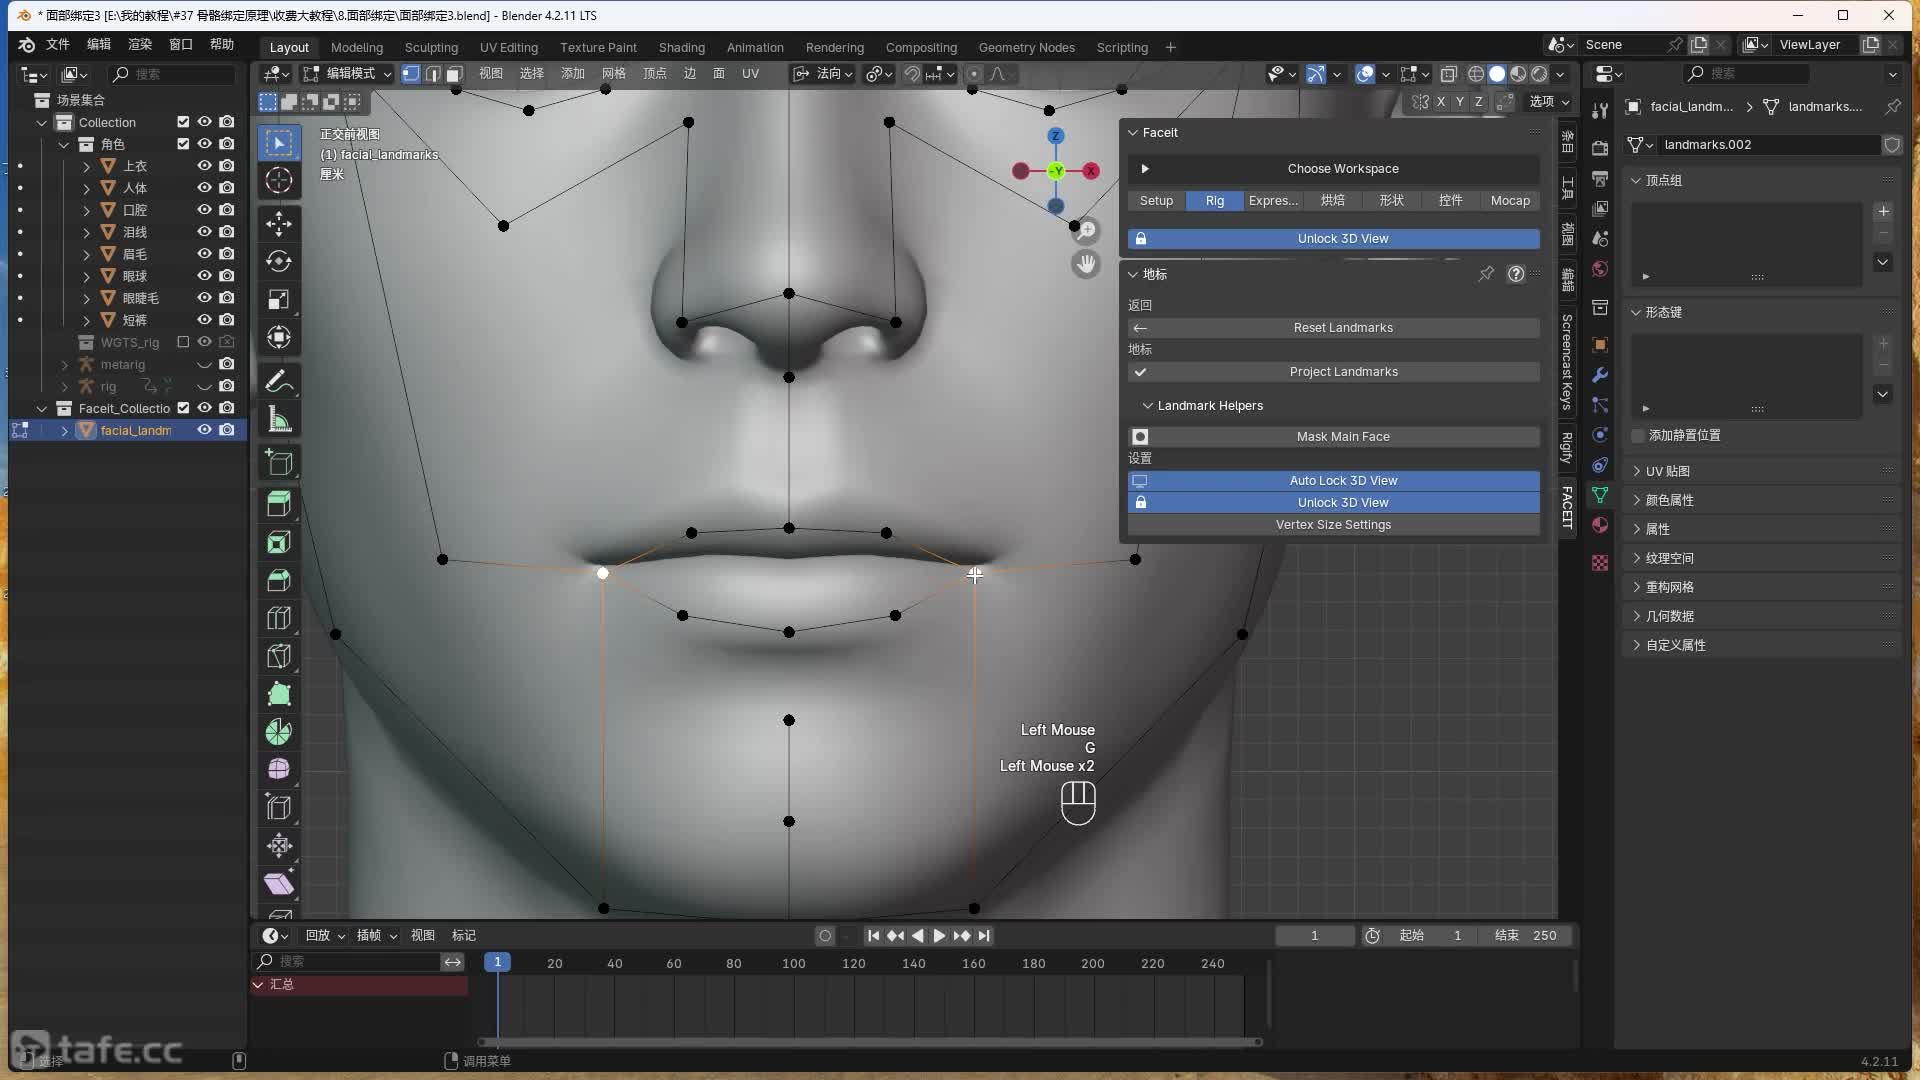Select the Edge Slide tool
The width and height of the screenshot is (1920, 1080).
coord(279,807)
